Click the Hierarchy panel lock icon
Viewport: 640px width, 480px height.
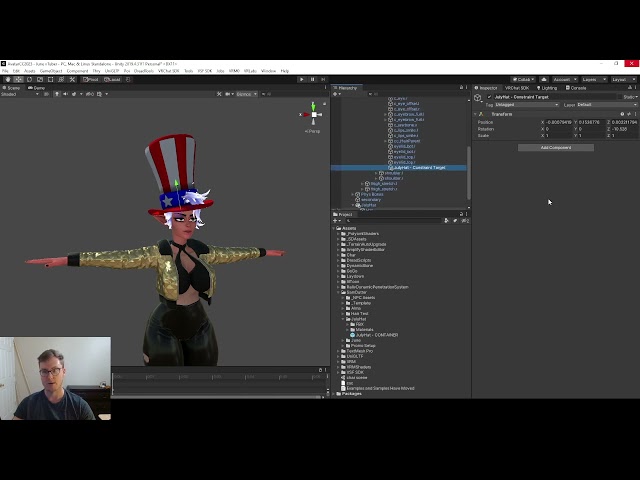coord(462,88)
